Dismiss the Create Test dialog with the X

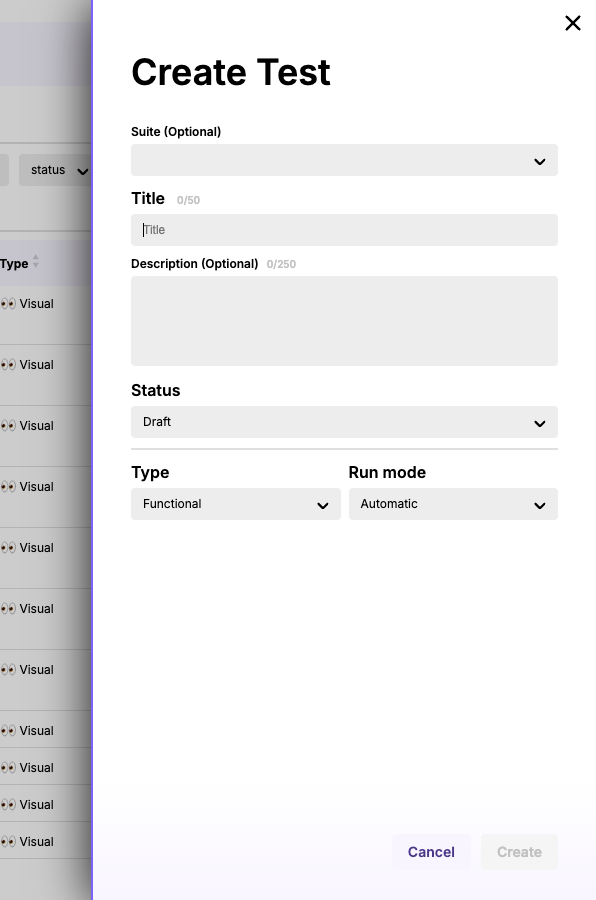(572, 23)
